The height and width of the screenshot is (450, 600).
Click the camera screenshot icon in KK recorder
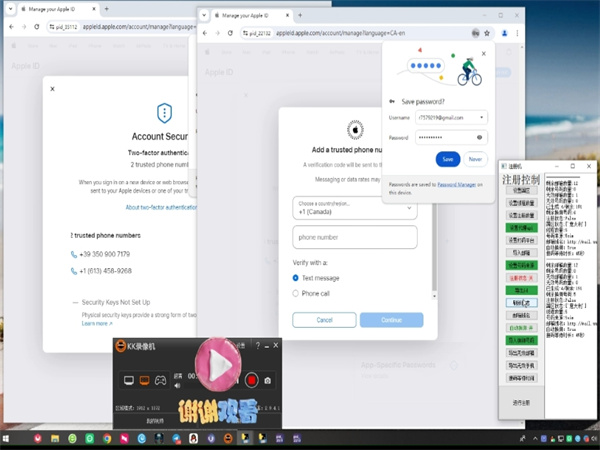click(268, 380)
